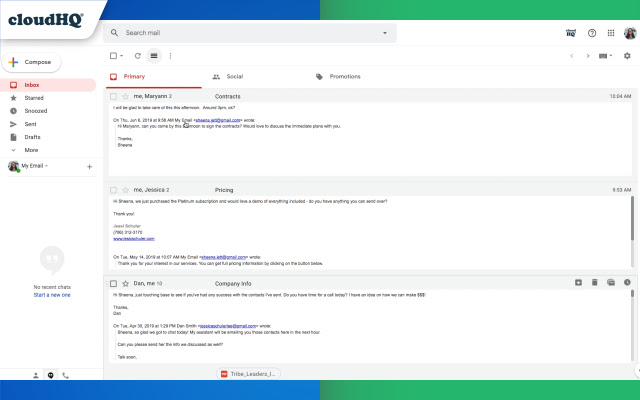This screenshot has height=400, width=640.
Task: Click the Refresh icon in the mail toolbar
Action: tap(137, 56)
